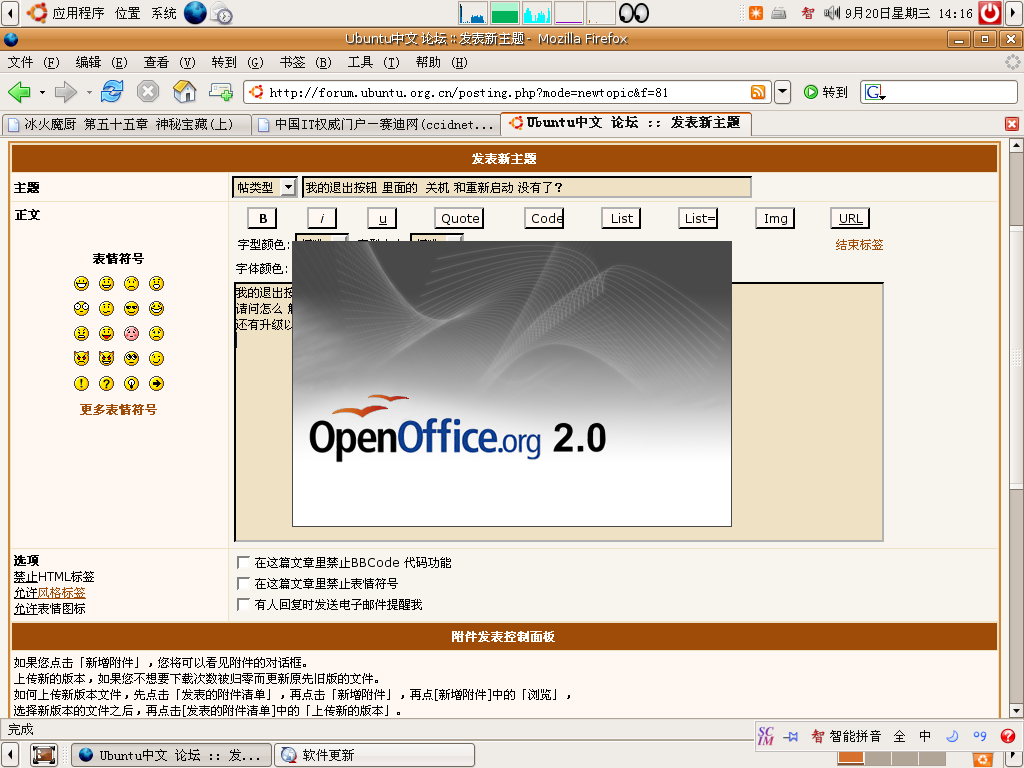Insert the rolling eyes emoticon
1024x768 pixels.
click(x=131, y=358)
